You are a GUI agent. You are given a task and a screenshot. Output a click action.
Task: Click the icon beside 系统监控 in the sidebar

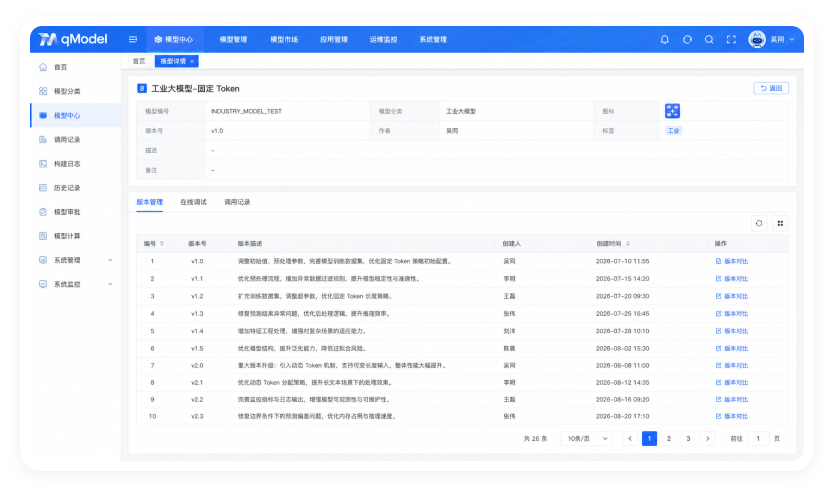[x=43, y=284]
